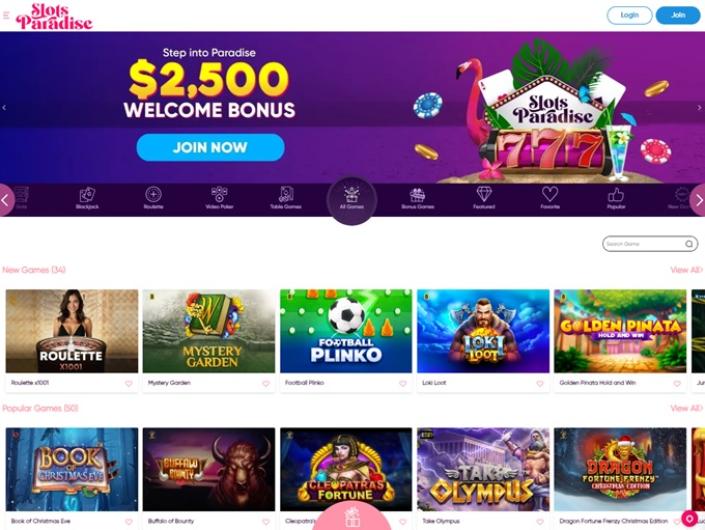This screenshot has width=705, height=530.
Task: Open the Video Poker category
Action: tap(219, 198)
